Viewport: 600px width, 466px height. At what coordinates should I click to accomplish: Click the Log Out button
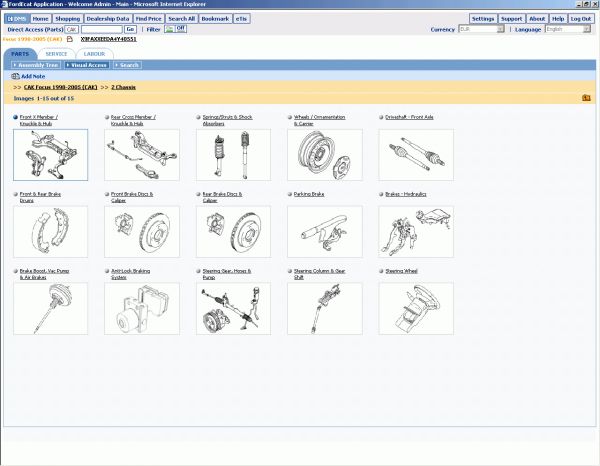(581, 19)
